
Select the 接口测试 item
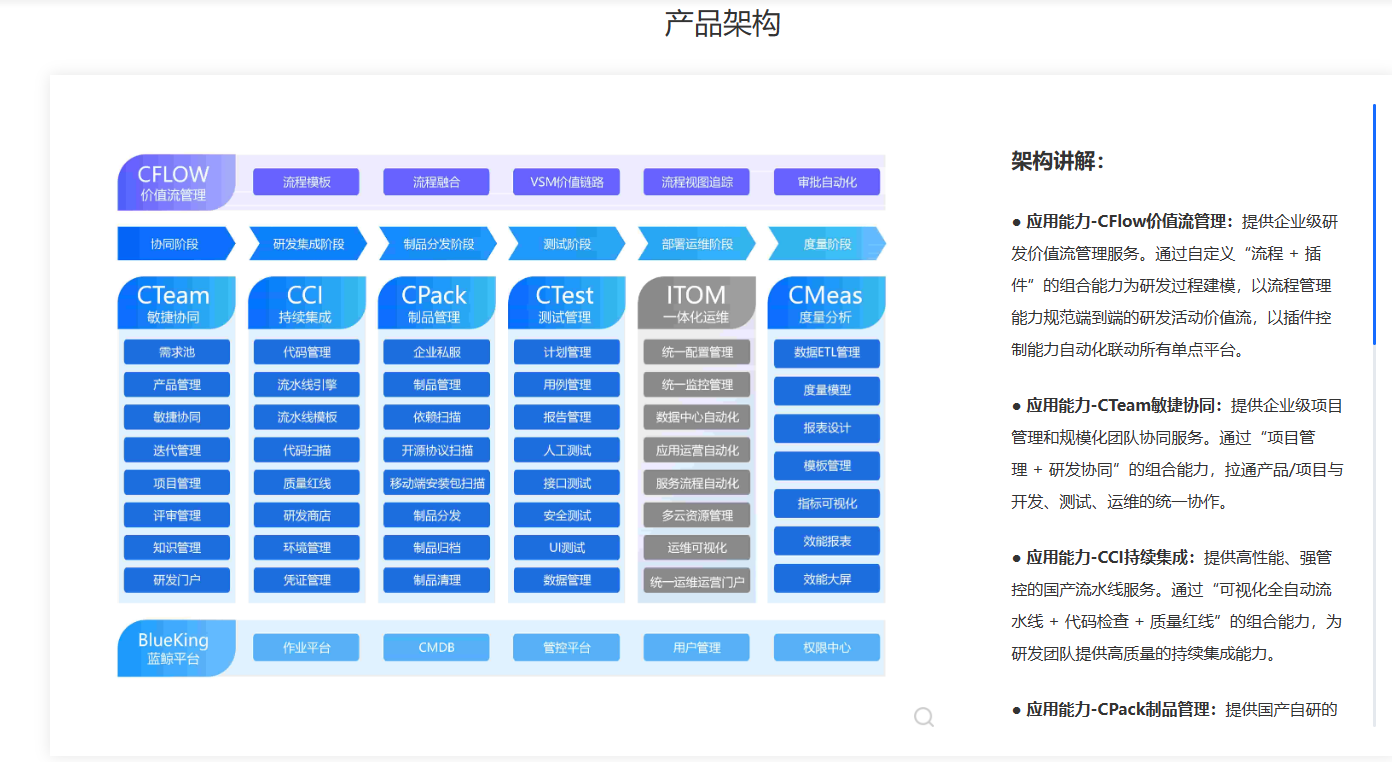click(567, 483)
